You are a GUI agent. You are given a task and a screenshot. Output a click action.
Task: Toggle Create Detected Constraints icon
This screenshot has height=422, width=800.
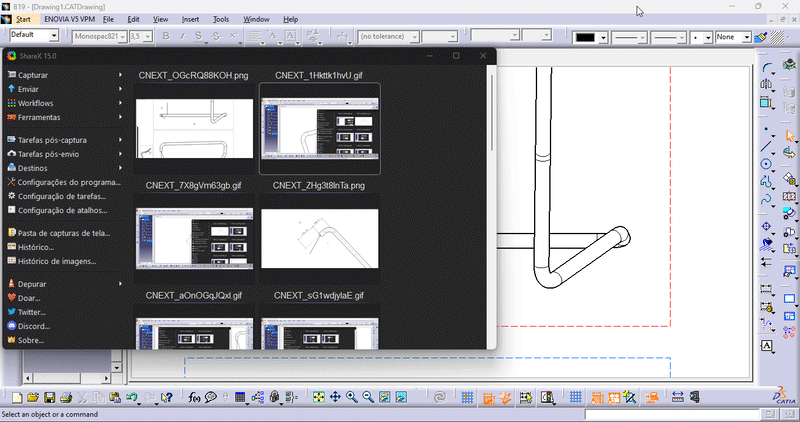[505, 397]
